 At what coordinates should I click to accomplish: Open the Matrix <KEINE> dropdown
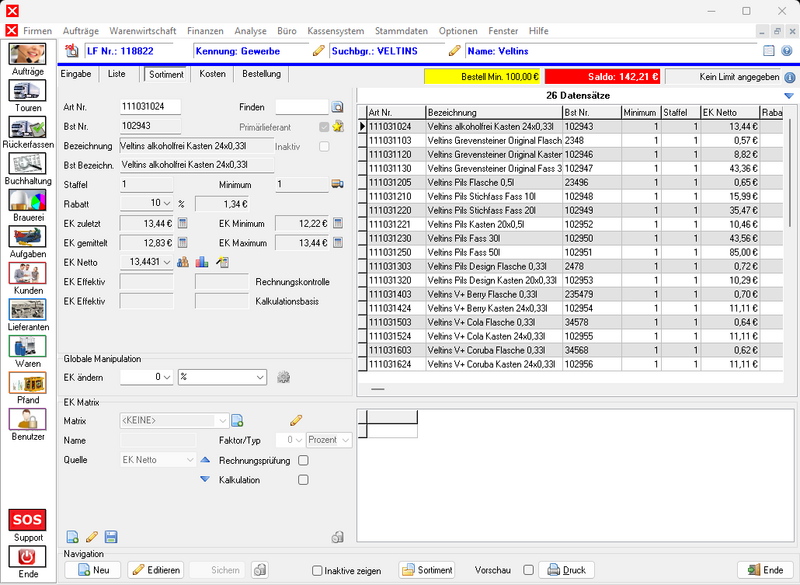[x=222, y=421]
